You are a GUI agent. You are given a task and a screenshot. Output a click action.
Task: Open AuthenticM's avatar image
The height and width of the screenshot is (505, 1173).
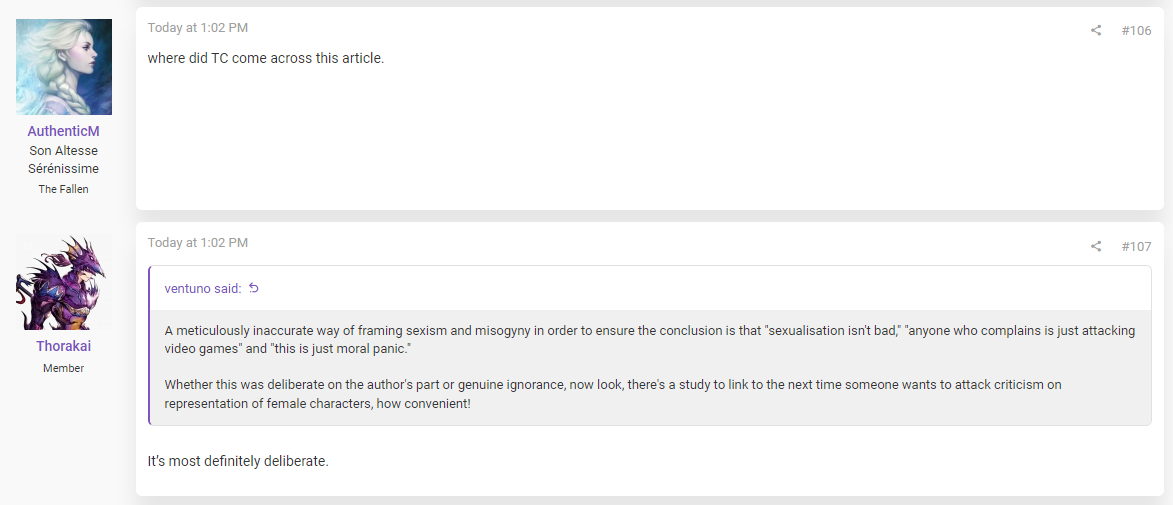click(x=64, y=67)
